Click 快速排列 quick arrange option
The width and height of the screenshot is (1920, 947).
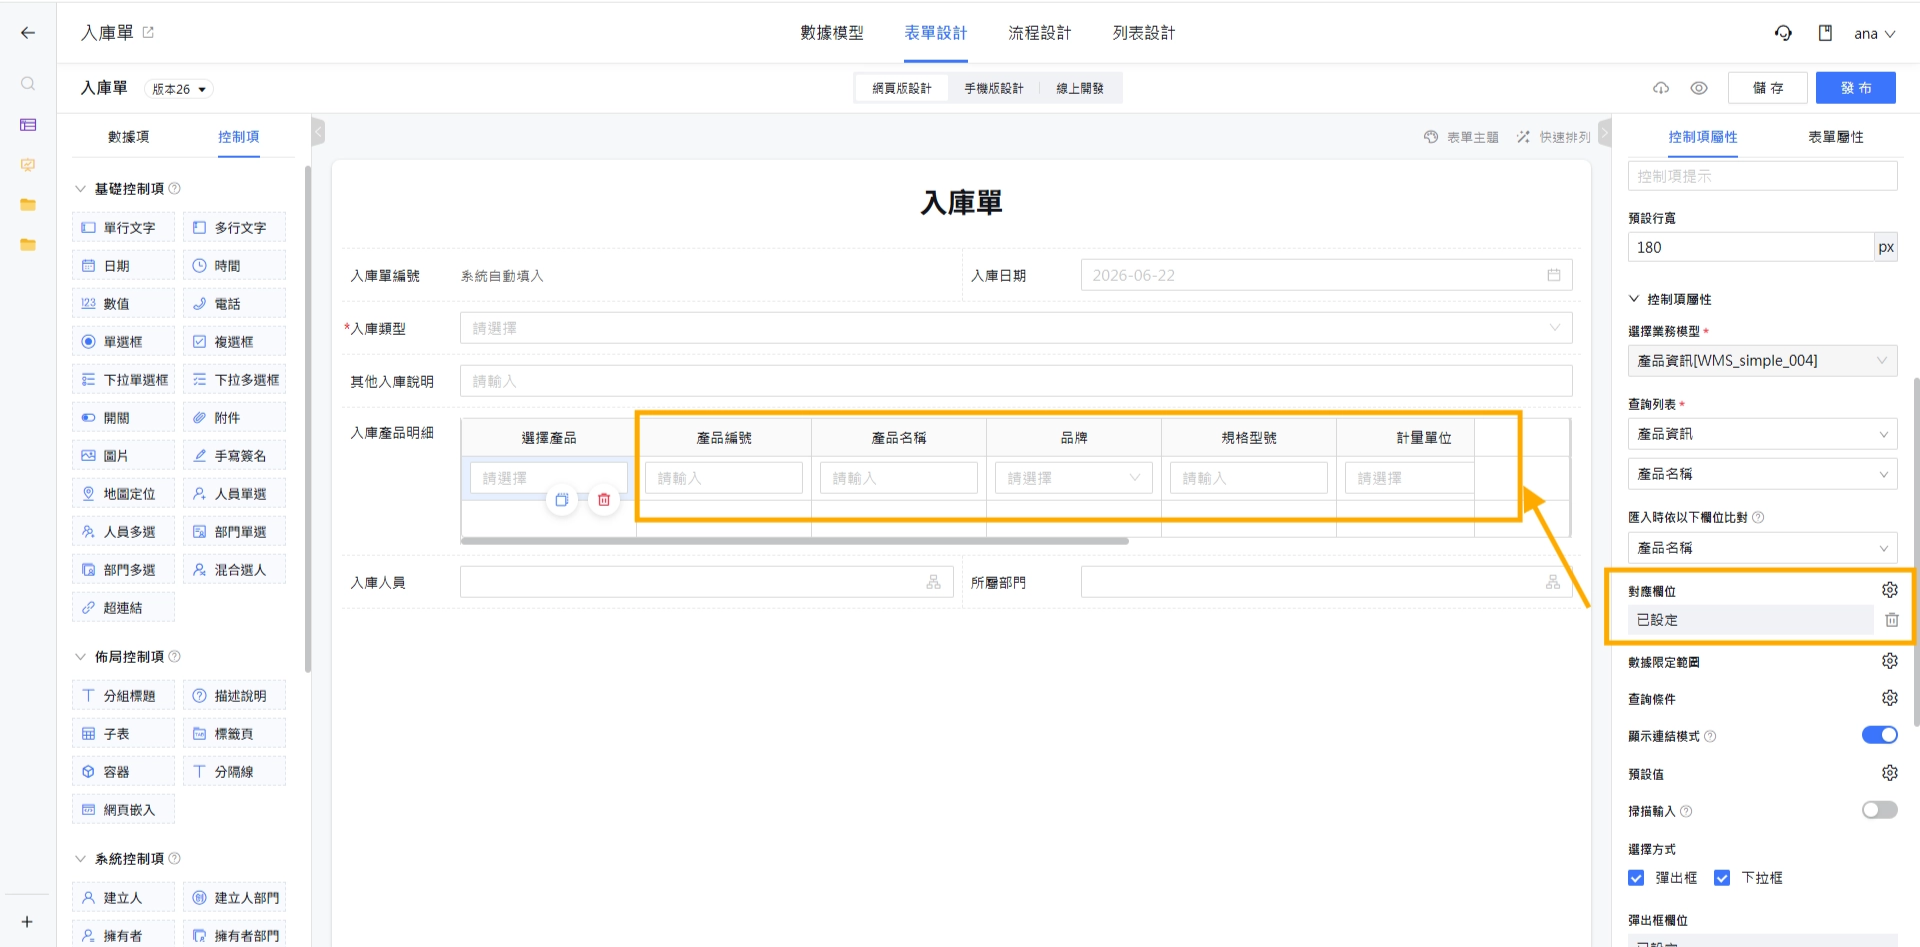pos(1553,137)
